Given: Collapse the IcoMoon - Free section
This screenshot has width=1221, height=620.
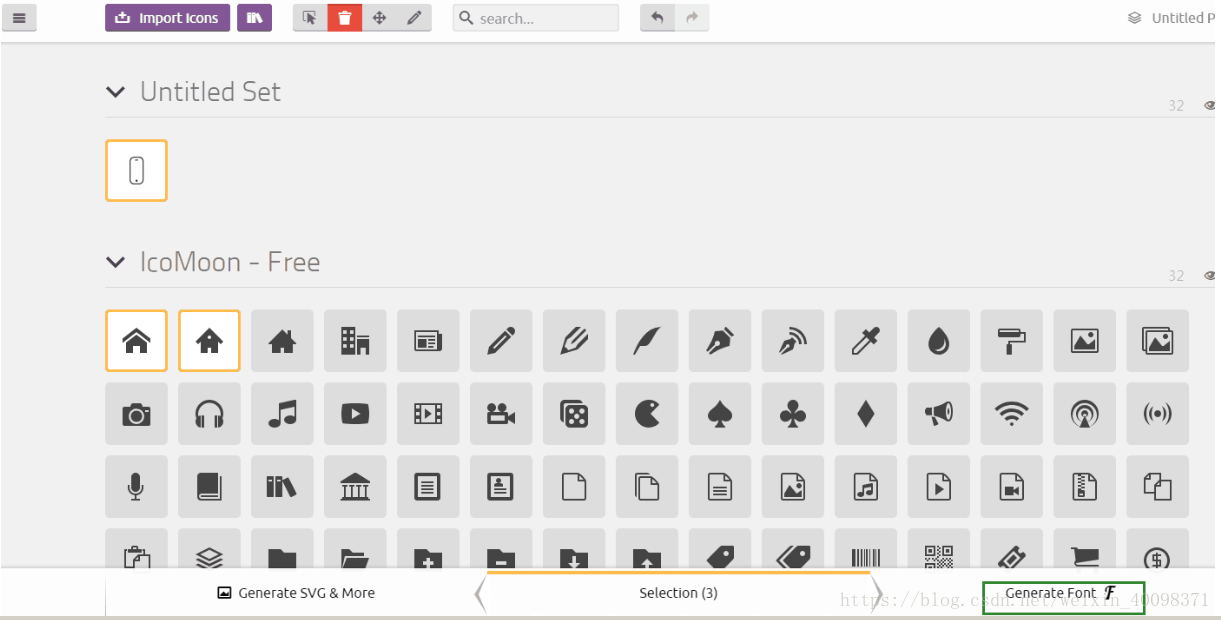Looking at the screenshot, I should pyautogui.click(x=116, y=263).
